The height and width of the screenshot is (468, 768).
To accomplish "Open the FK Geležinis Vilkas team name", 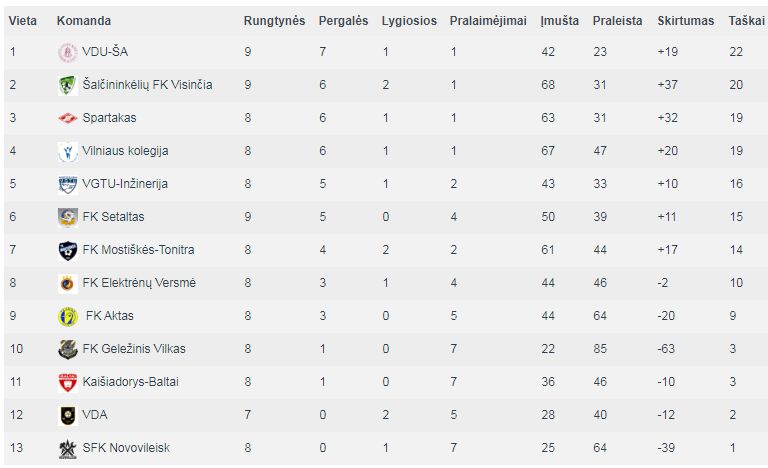I will coord(134,349).
